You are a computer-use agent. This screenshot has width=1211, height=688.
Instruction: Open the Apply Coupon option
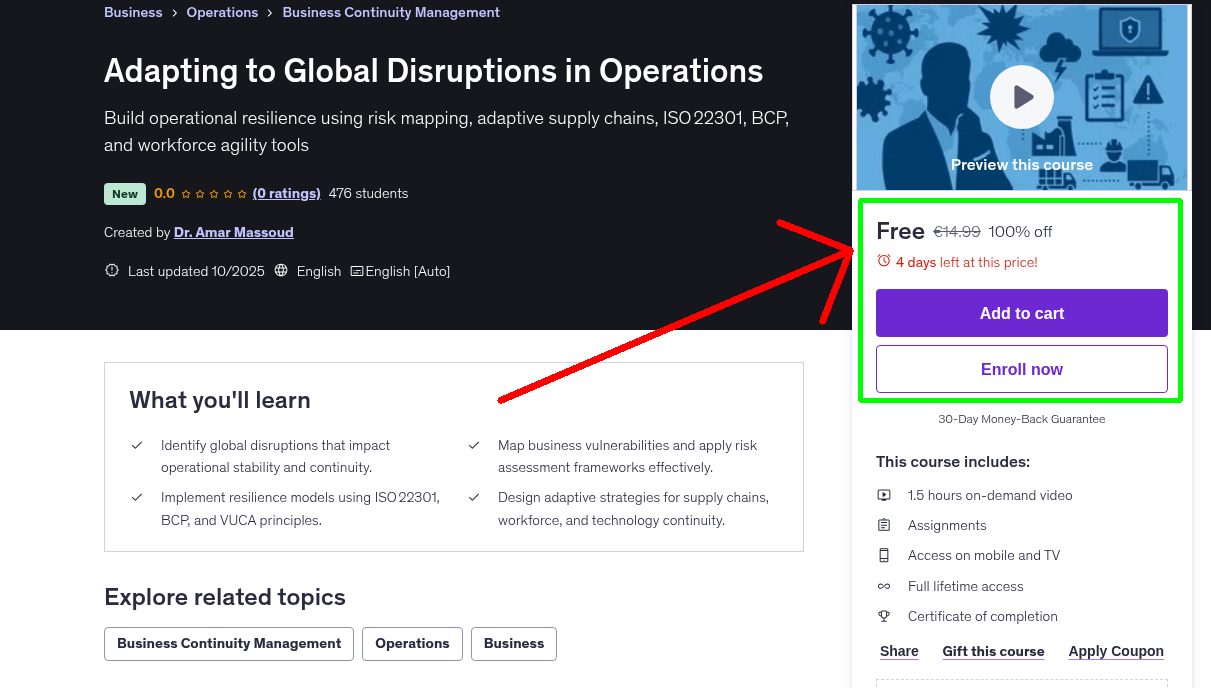[1116, 651]
